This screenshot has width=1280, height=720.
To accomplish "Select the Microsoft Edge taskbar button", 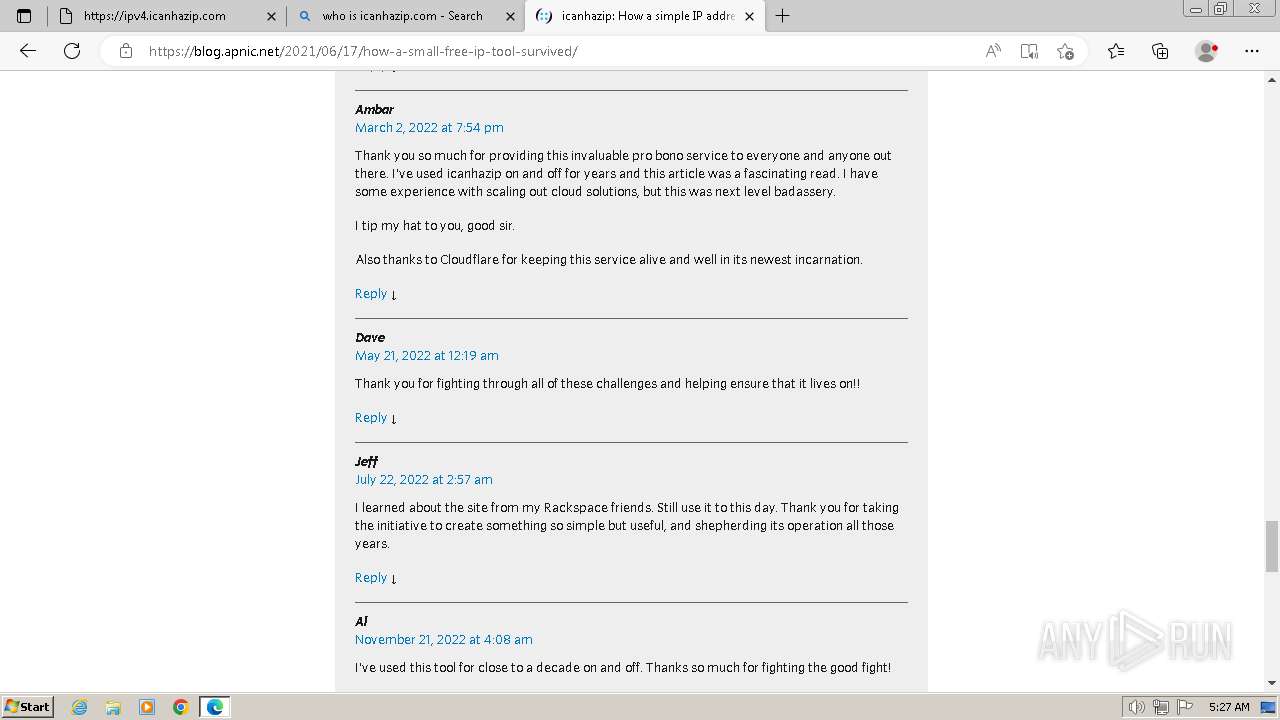I will (215, 707).
